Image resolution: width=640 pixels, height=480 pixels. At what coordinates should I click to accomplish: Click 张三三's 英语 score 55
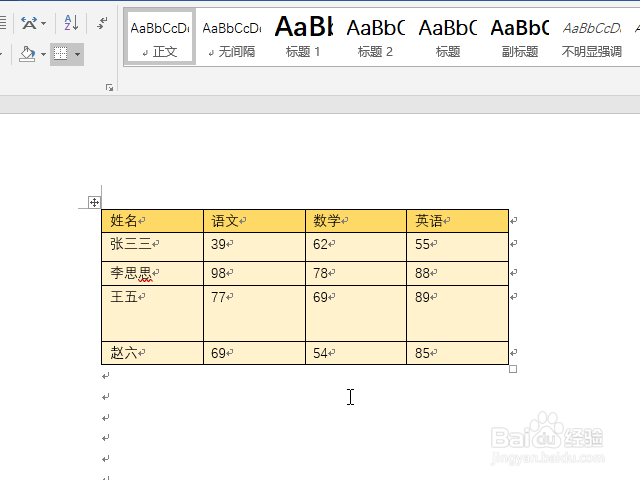458,247
